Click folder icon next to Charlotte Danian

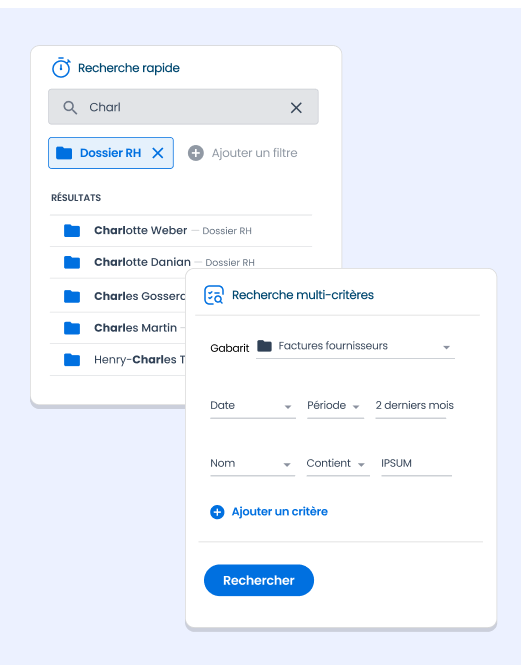[72, 263]
